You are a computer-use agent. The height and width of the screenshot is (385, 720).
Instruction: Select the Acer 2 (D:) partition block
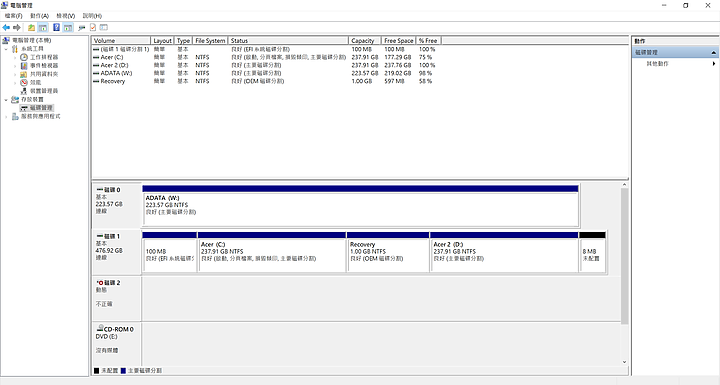click(x=504, y=252)
